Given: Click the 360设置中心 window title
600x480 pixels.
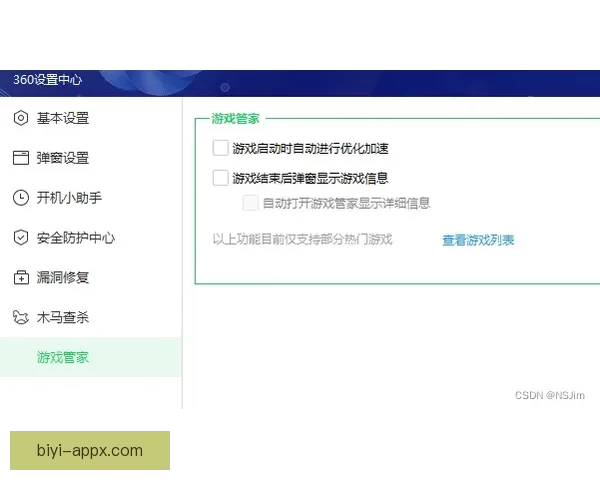Looking at the screenshot, I should tap(47, 80).
